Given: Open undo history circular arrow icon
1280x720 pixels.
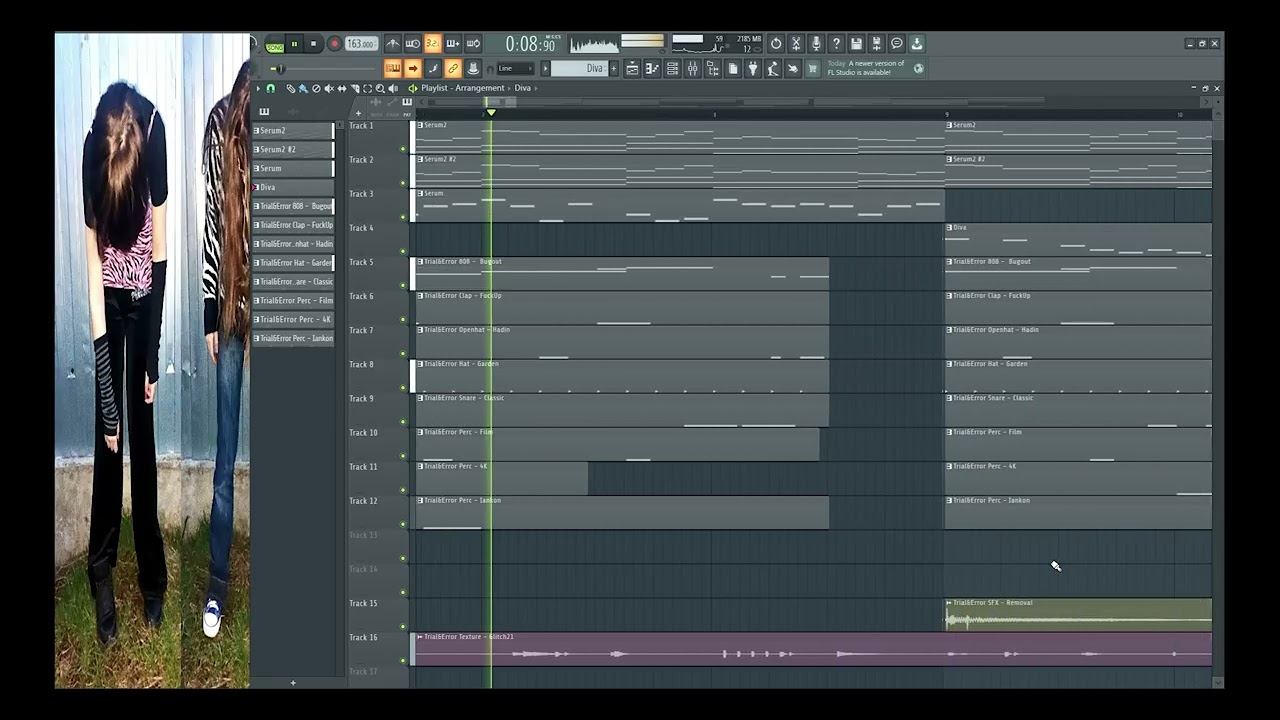Looking at the screenshot, I should (x=776, y=43).
